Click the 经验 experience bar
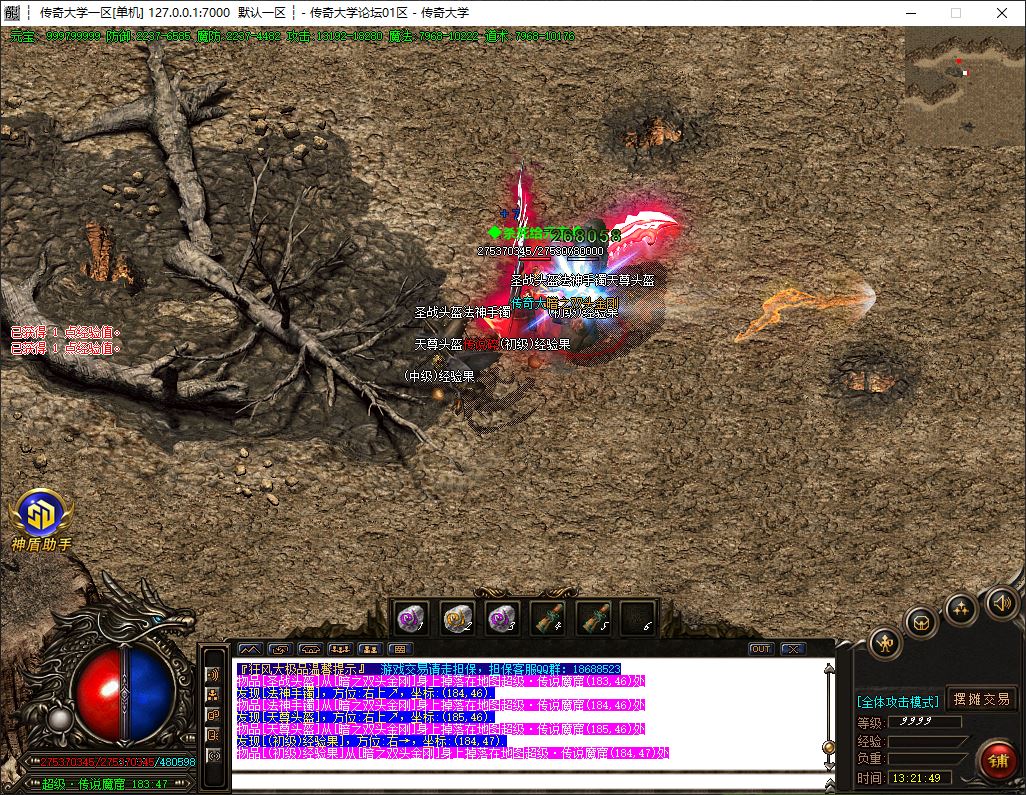 pos(927,741)
